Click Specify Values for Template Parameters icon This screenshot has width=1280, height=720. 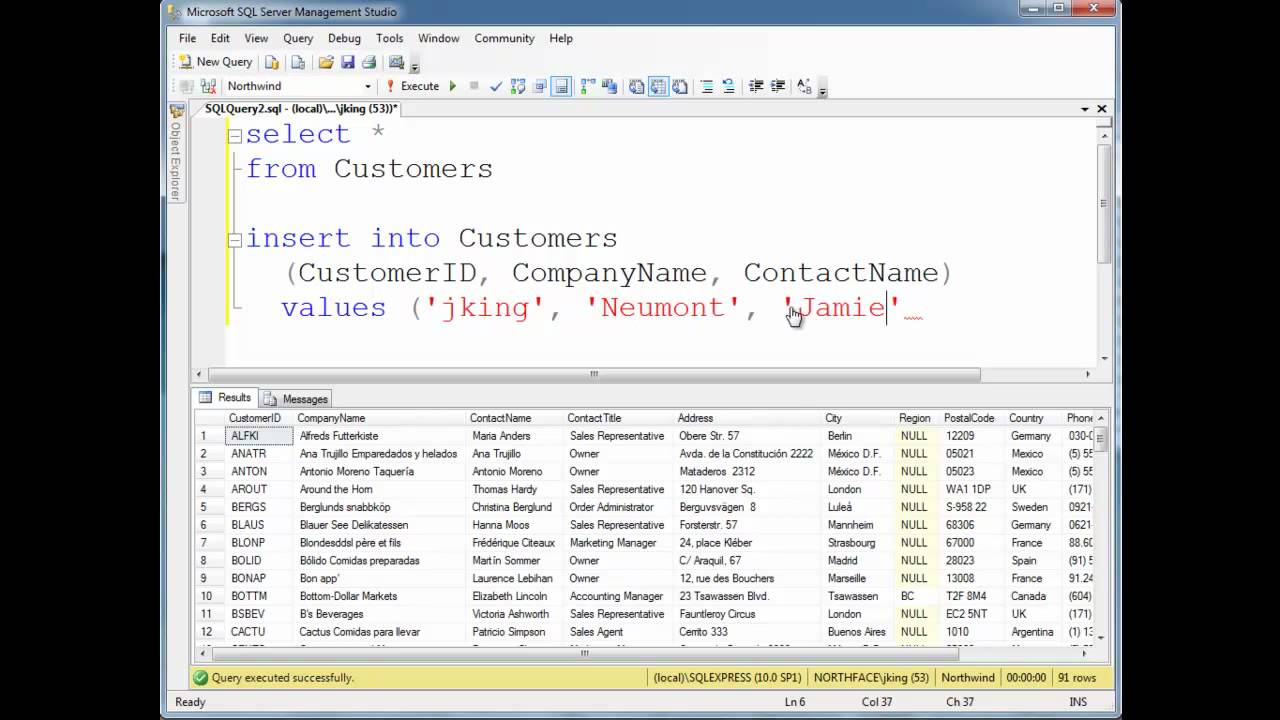[804, 86]
